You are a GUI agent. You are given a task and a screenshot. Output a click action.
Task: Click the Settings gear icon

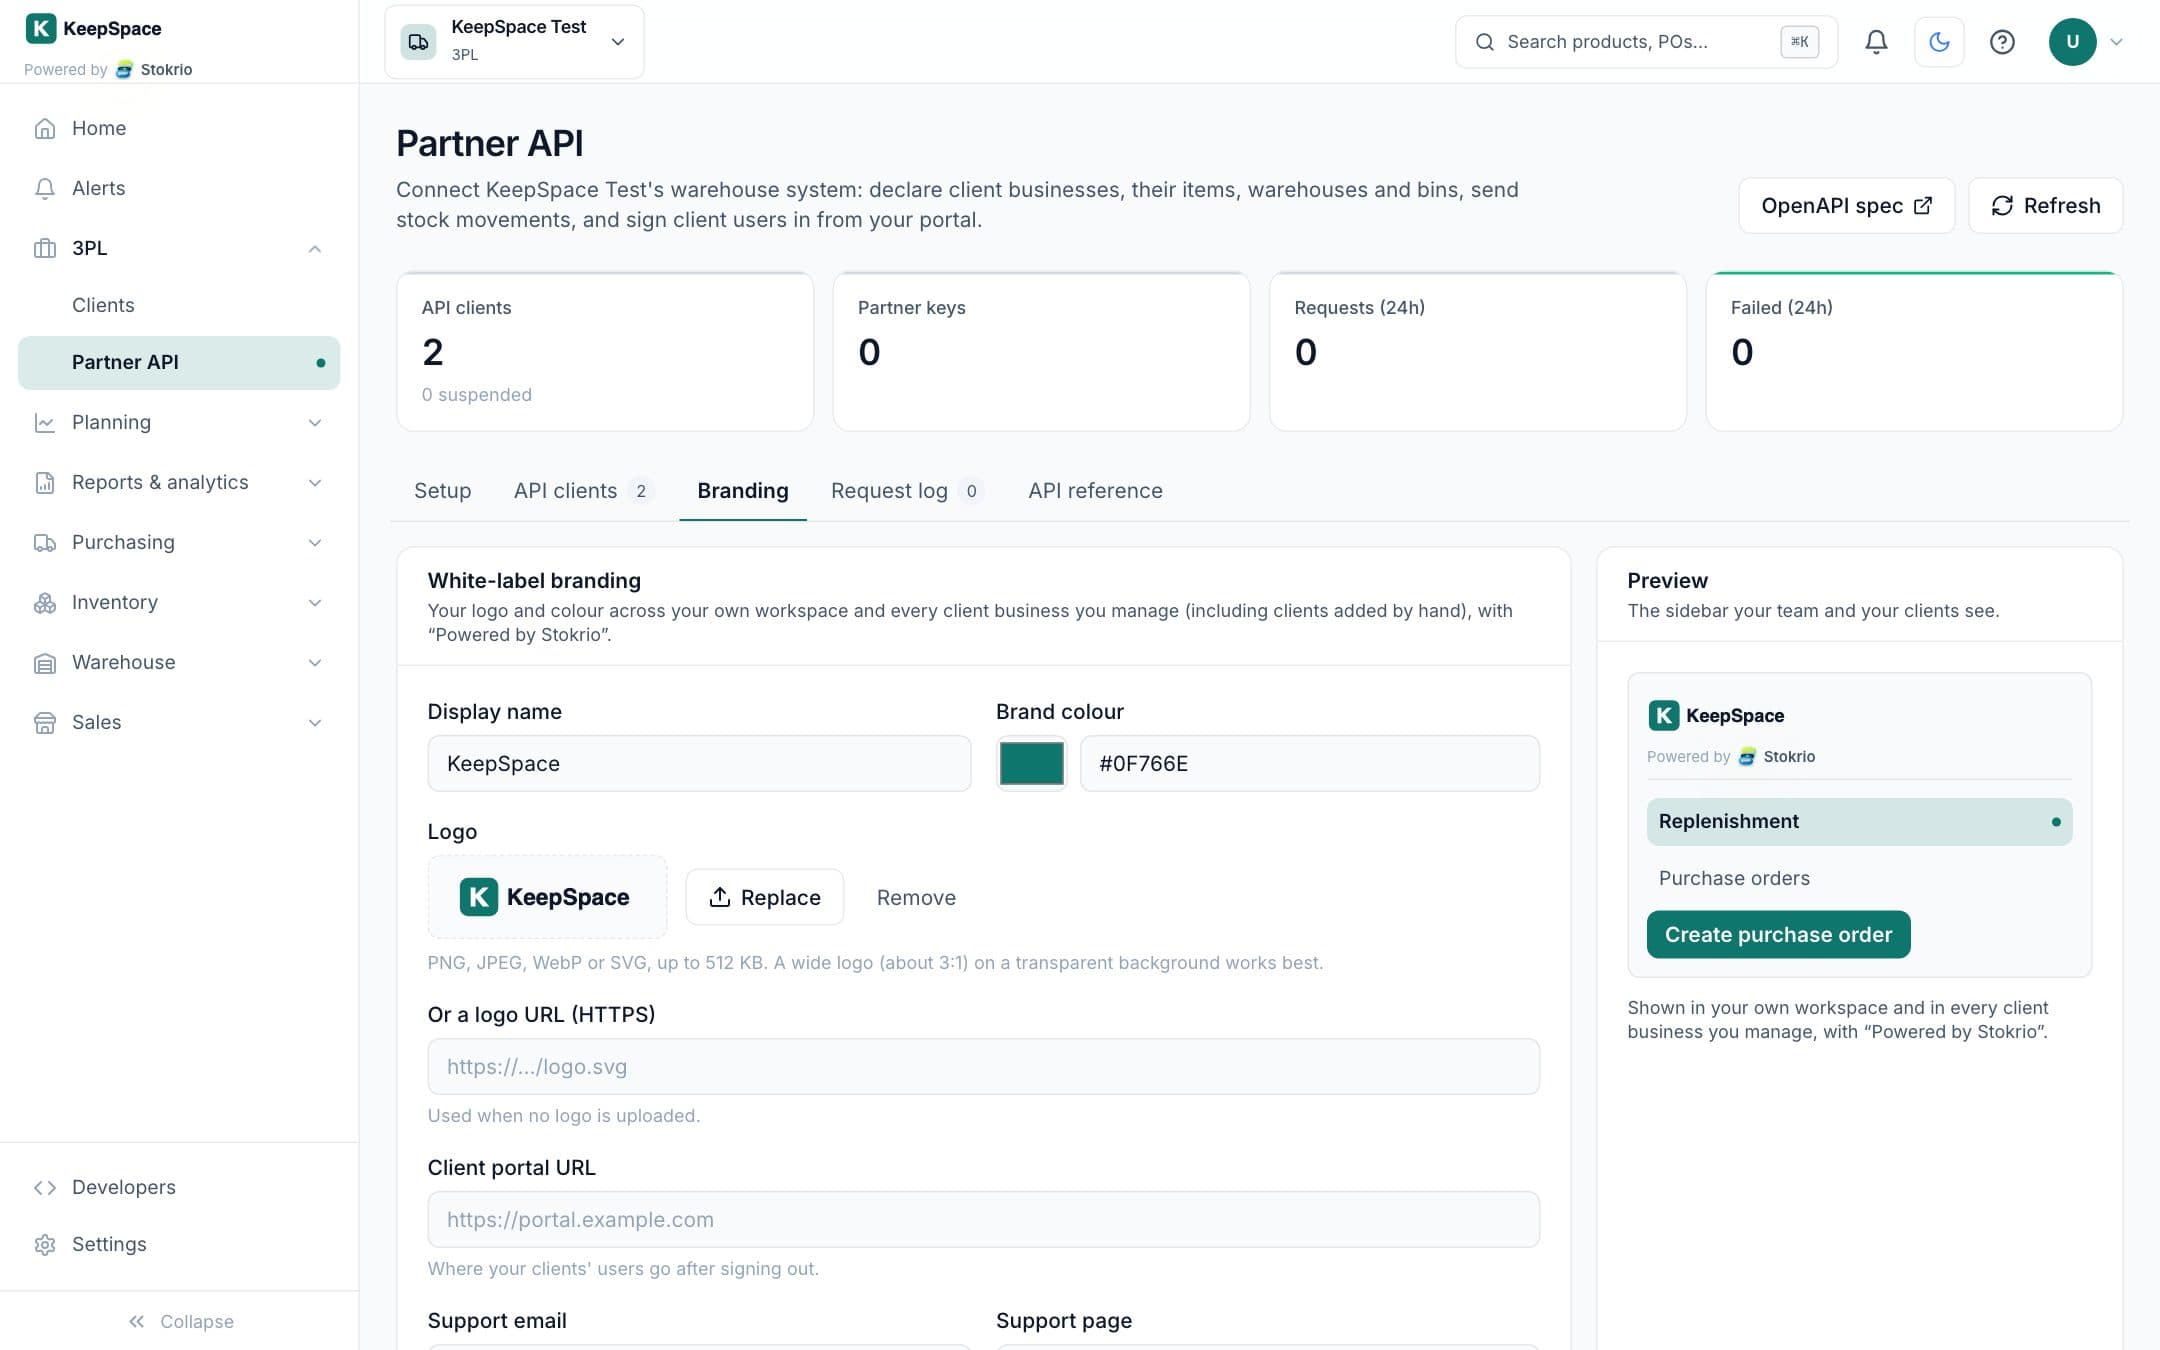pos(44,1244)
